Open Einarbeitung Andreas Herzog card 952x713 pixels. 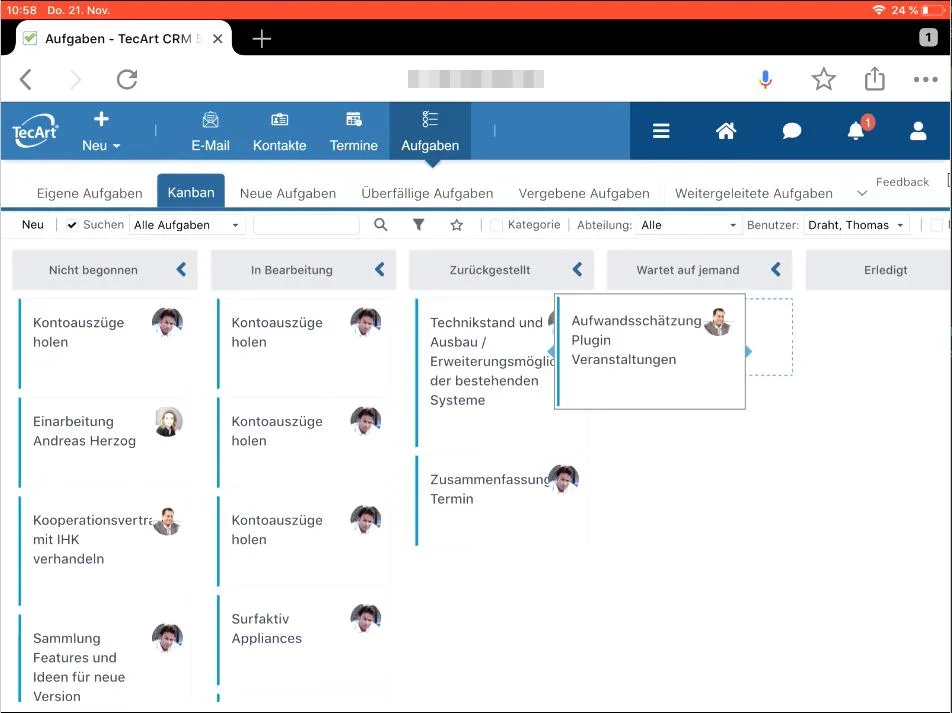pyautogui.click(x=104, y=442)
